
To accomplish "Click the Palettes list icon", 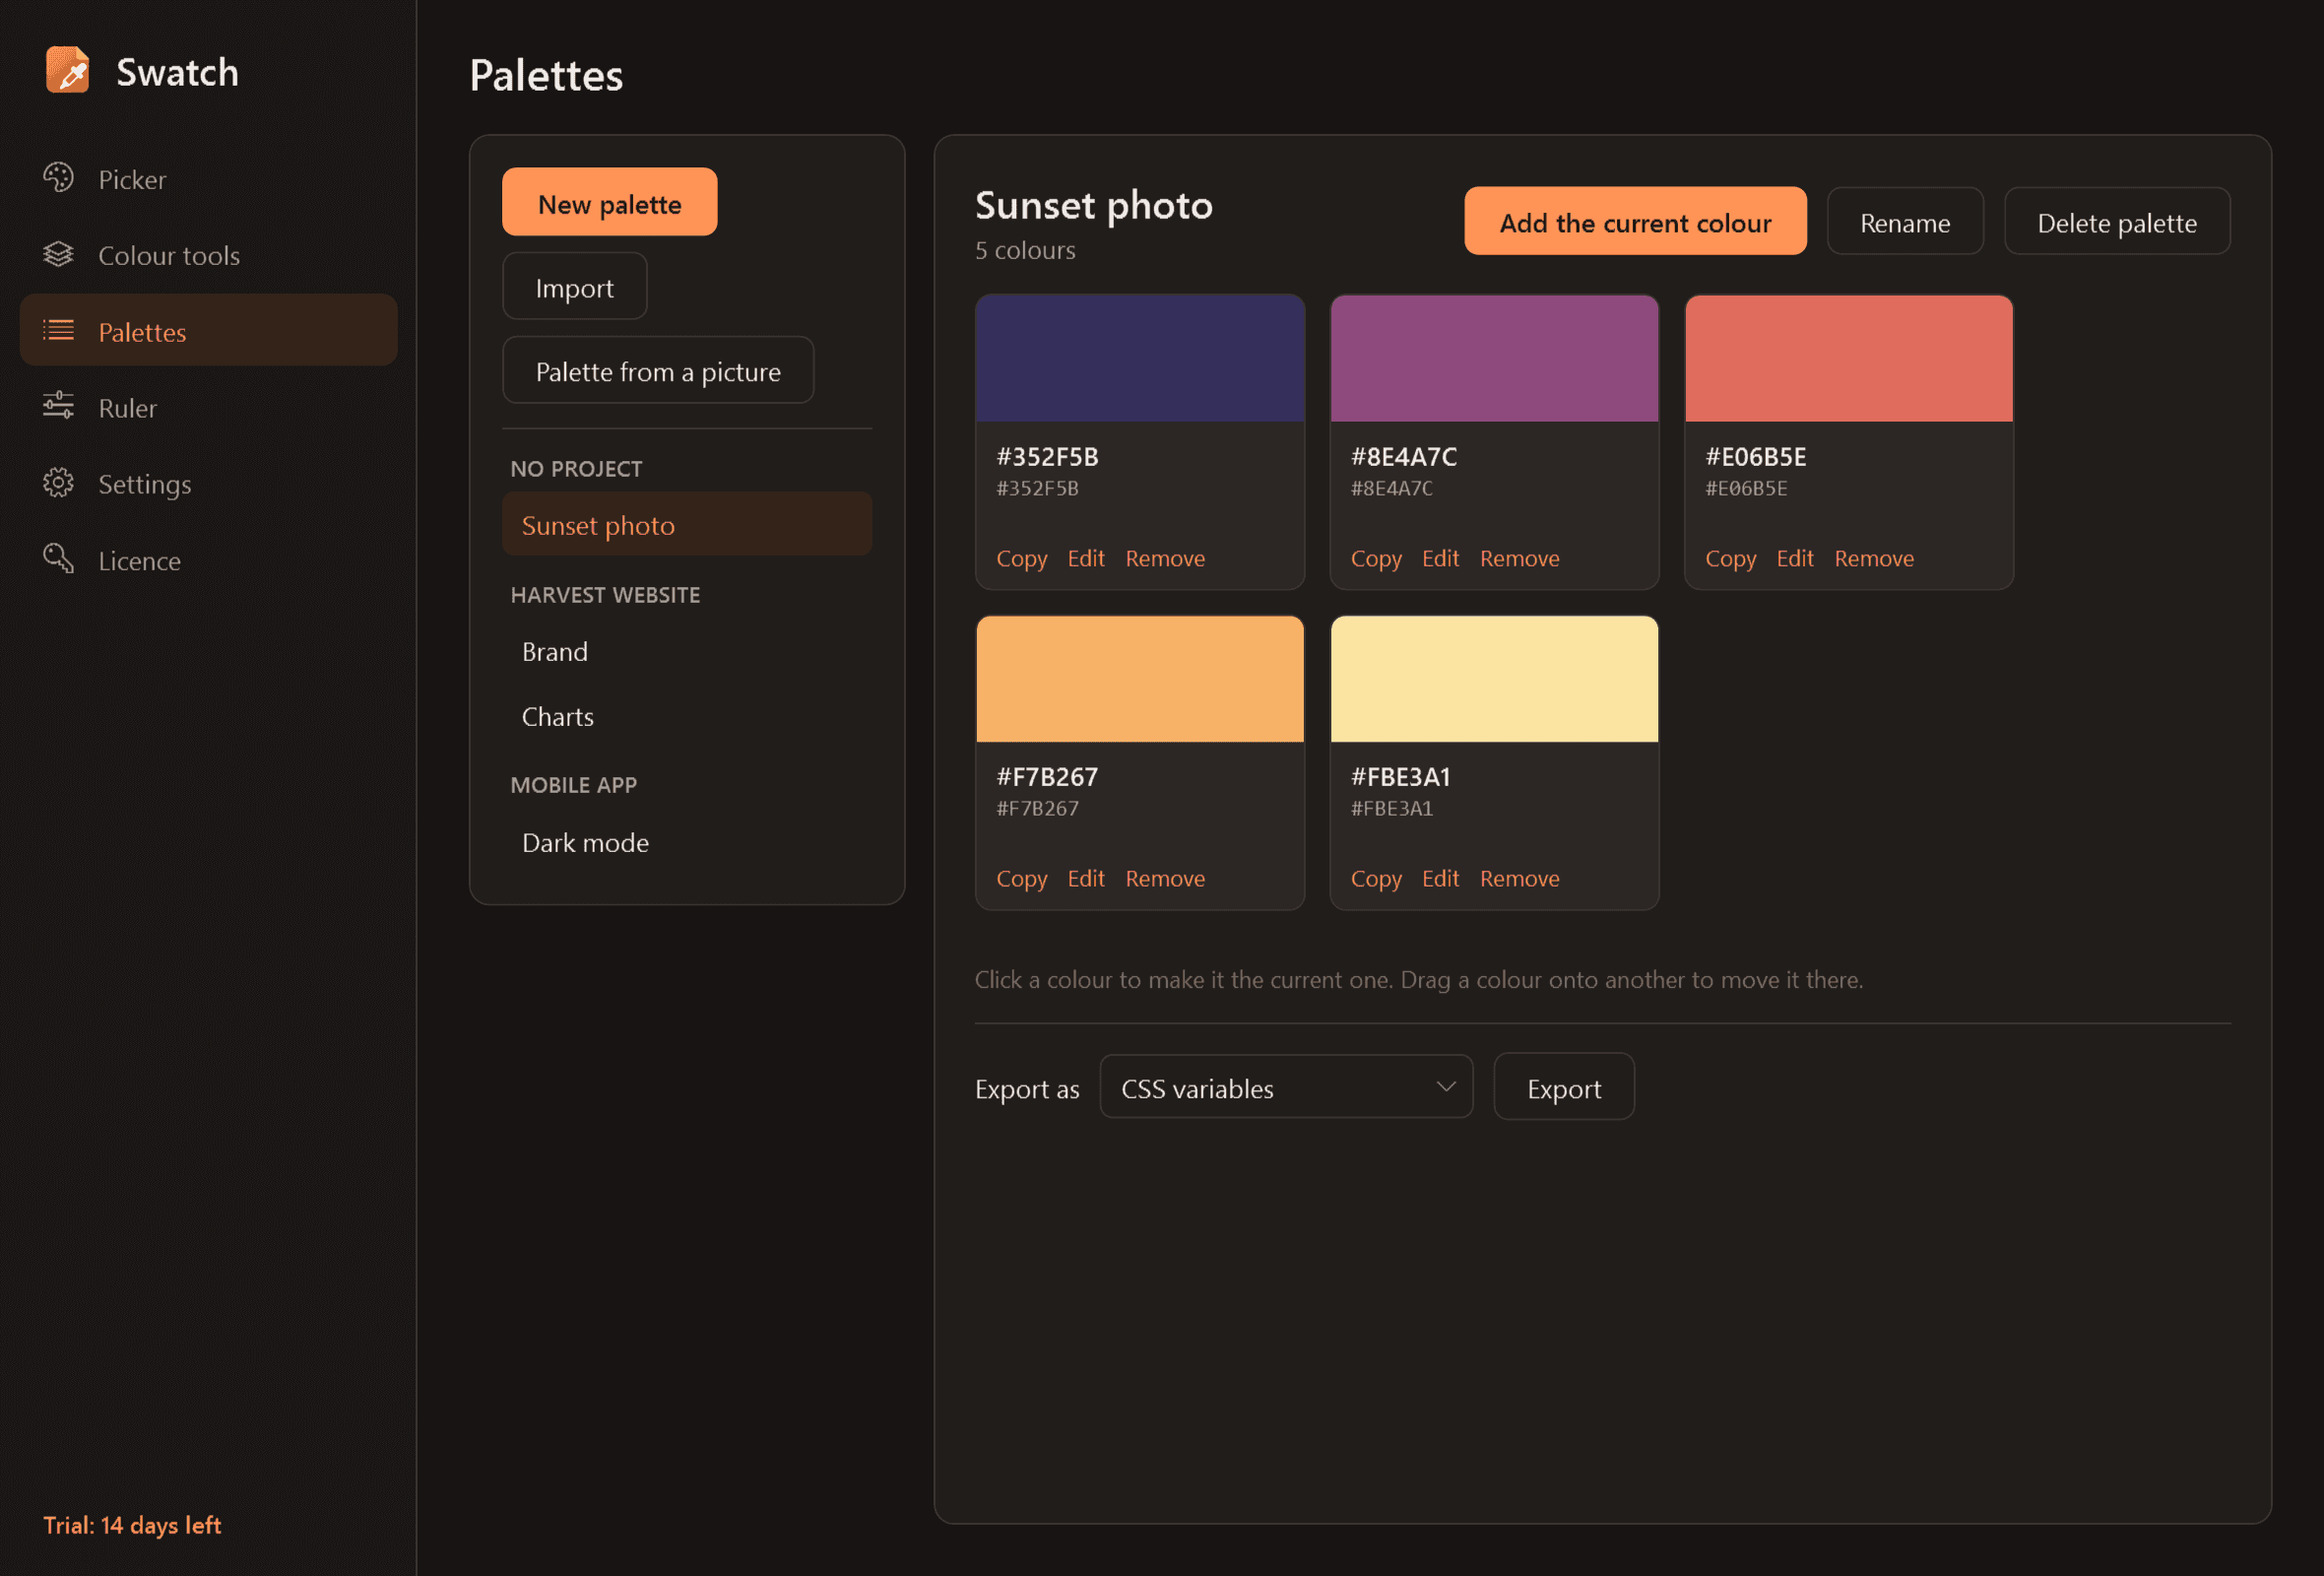I will tap(58, 330).
